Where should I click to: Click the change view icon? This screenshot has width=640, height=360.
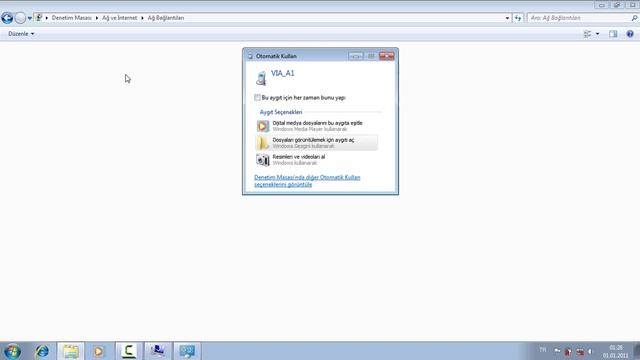pyautogui.click(x=588, y=34)
